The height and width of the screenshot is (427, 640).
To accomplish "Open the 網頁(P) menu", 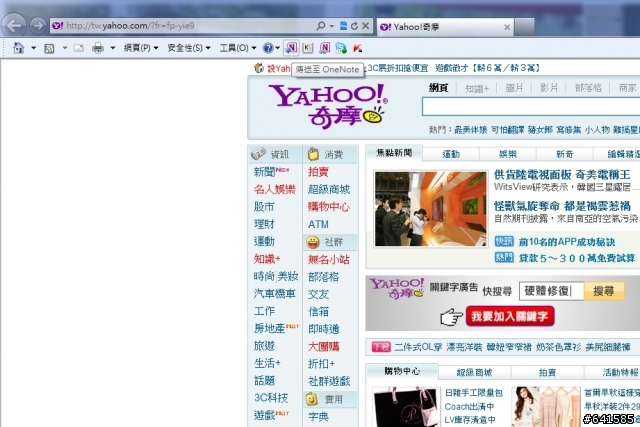I will pyautogui.click(x=141, y=48).
